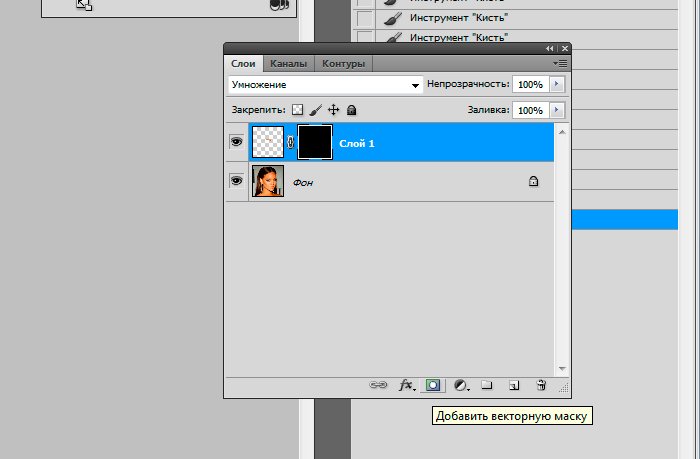The image size is (700, 459).
Task: Click the delete layer trash icon
Action: pyautogui.click(x=541, y=385)
